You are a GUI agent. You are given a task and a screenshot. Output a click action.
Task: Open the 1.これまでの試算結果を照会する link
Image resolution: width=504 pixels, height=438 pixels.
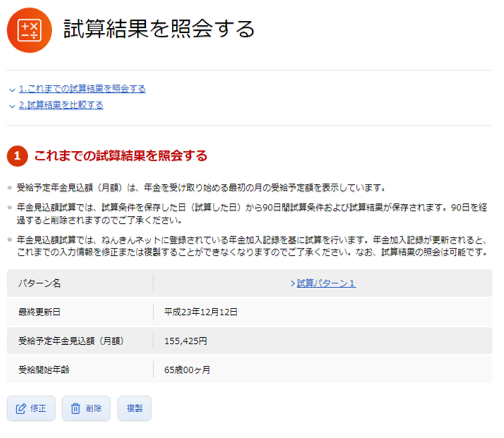tap(82, 89)
